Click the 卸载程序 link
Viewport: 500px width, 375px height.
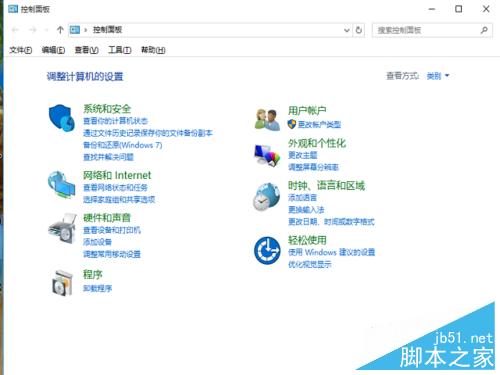tap(97, 288)
